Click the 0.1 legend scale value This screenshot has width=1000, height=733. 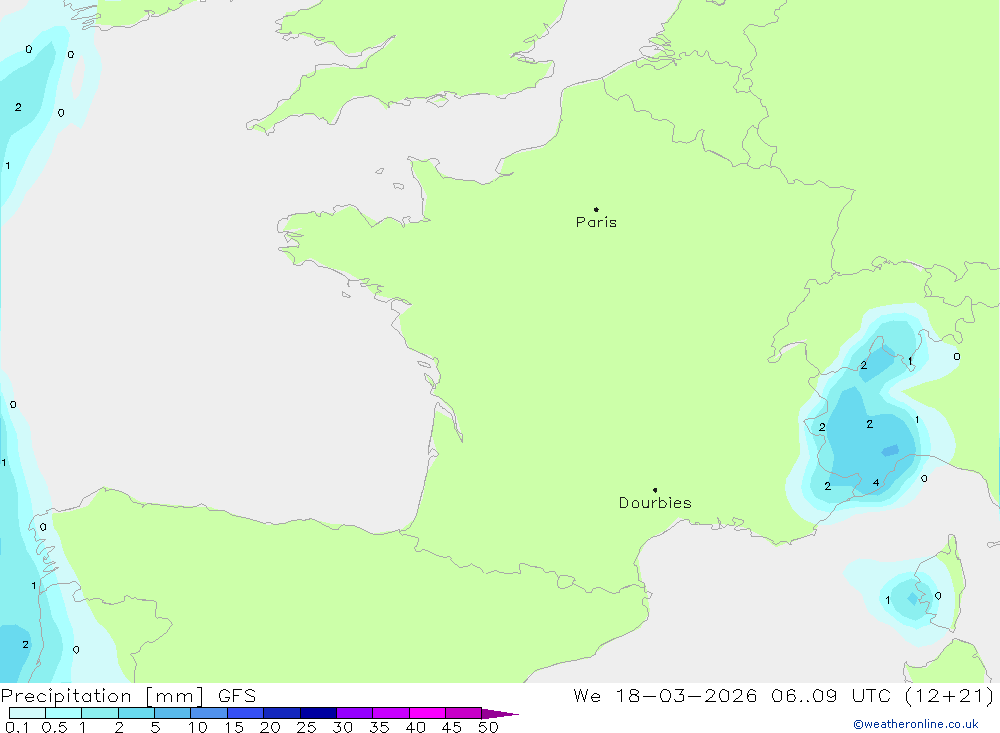pos(17,727)
